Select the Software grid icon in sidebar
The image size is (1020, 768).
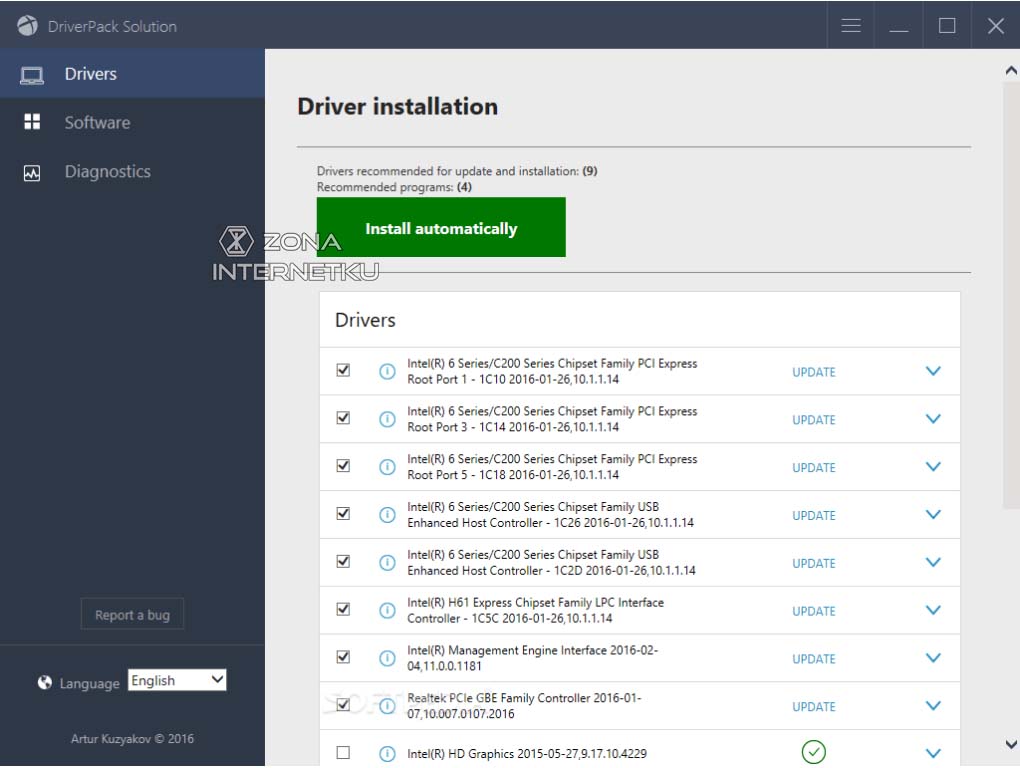(x=34, y=122)
